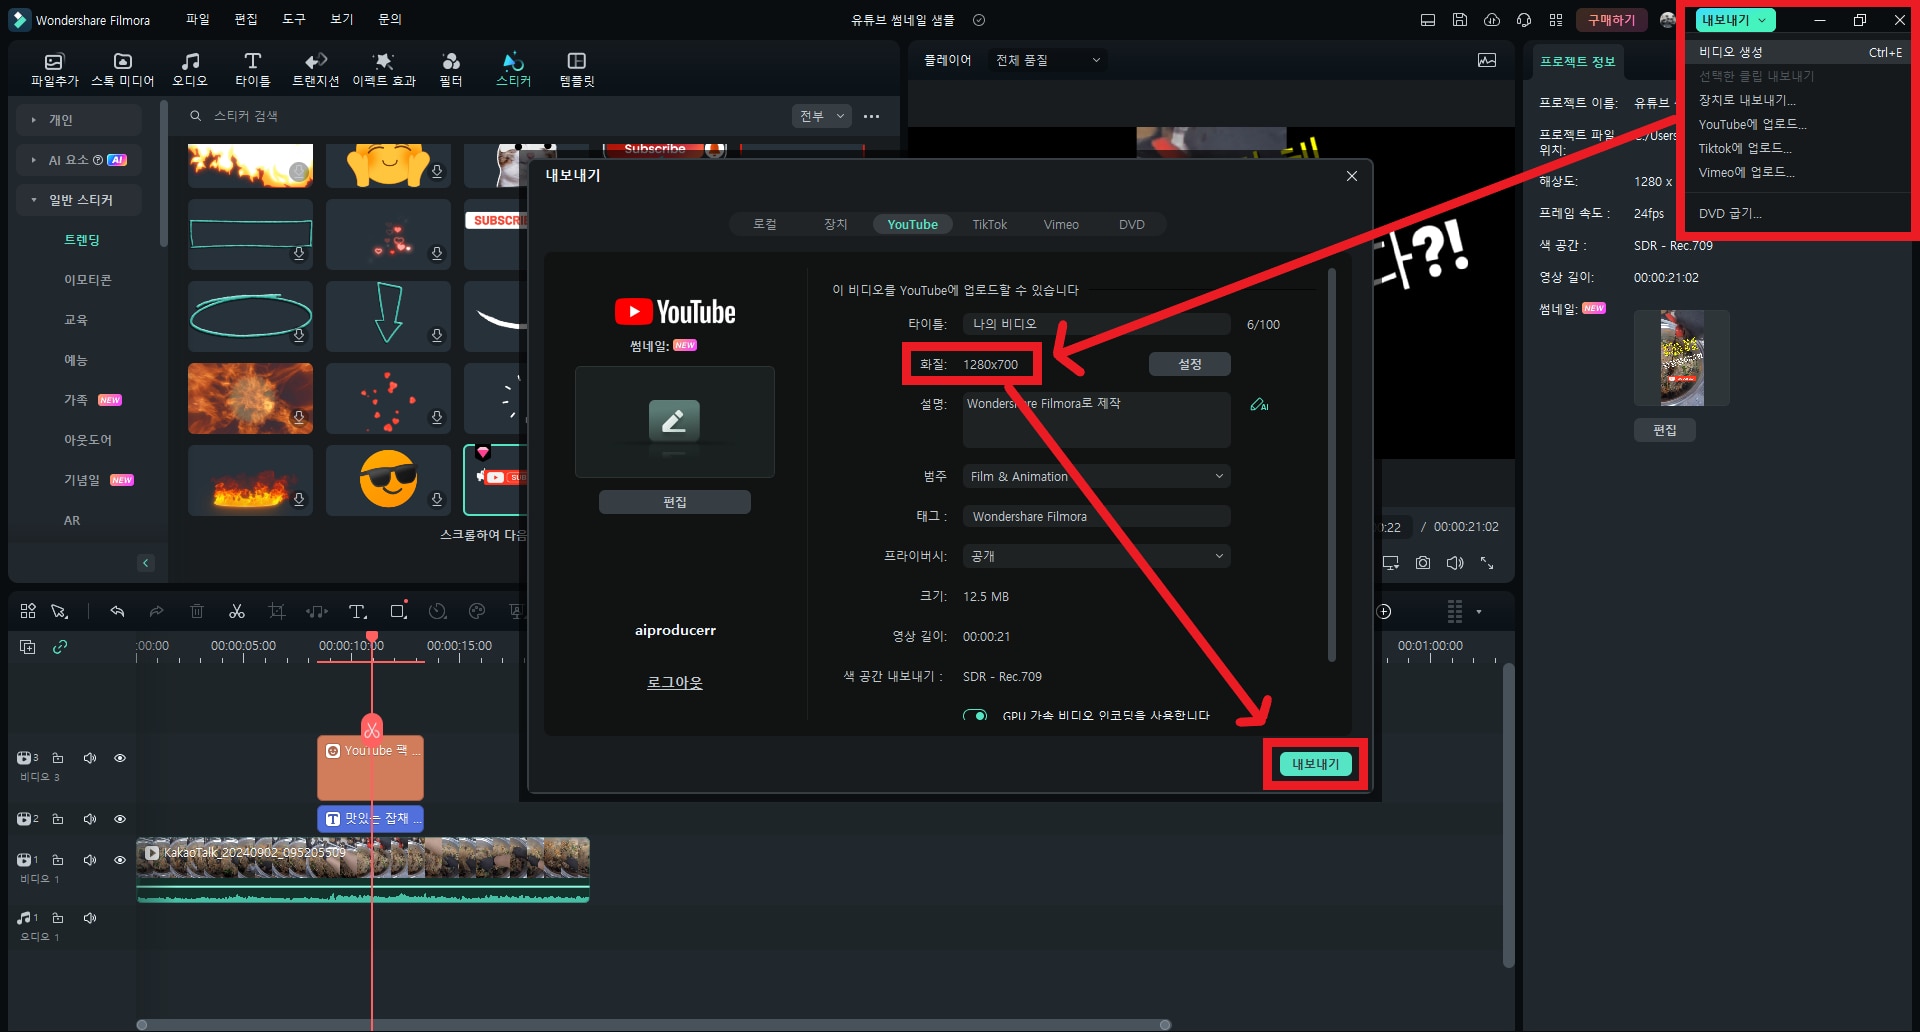Viewport: 1920px width, 1032px height.
Task: Open the 이펙트 효과 effects panel
Action: [384, 69]
